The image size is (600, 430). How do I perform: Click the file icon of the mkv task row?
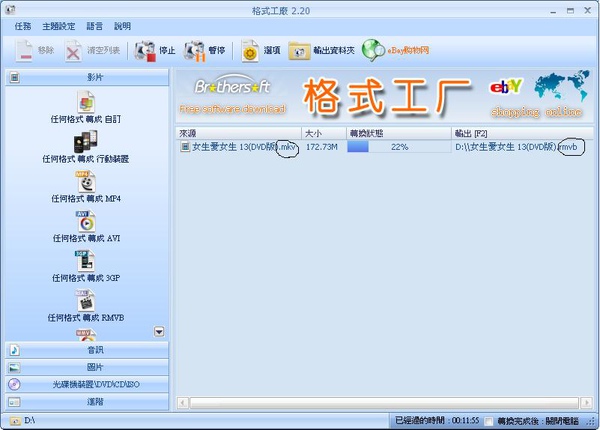tap(185, 147)
